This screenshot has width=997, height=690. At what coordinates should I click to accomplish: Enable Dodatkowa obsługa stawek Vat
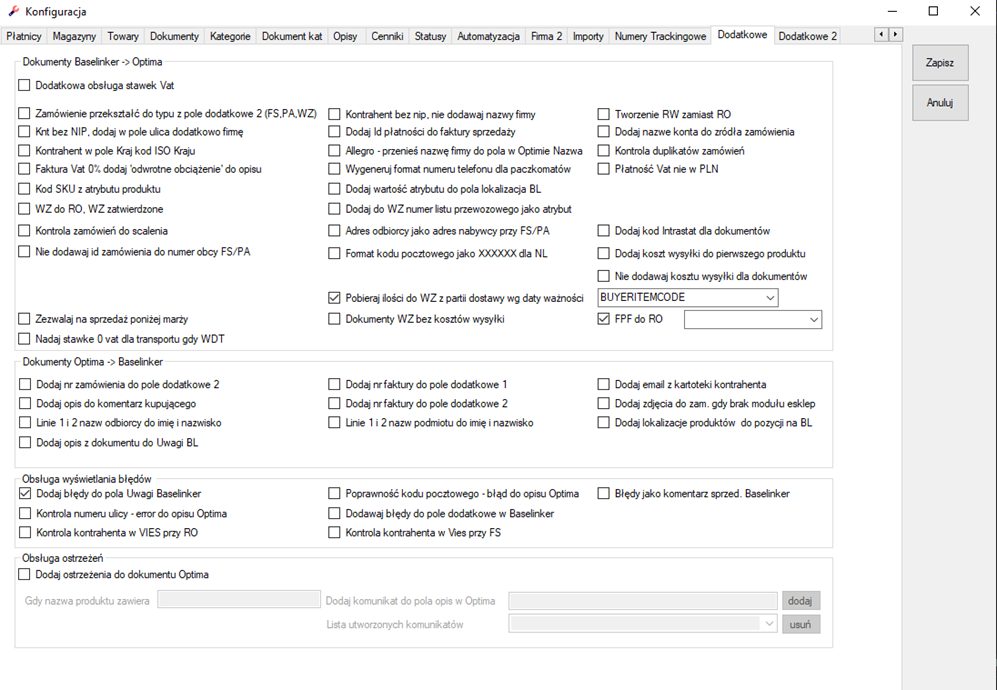coord(24,85)
